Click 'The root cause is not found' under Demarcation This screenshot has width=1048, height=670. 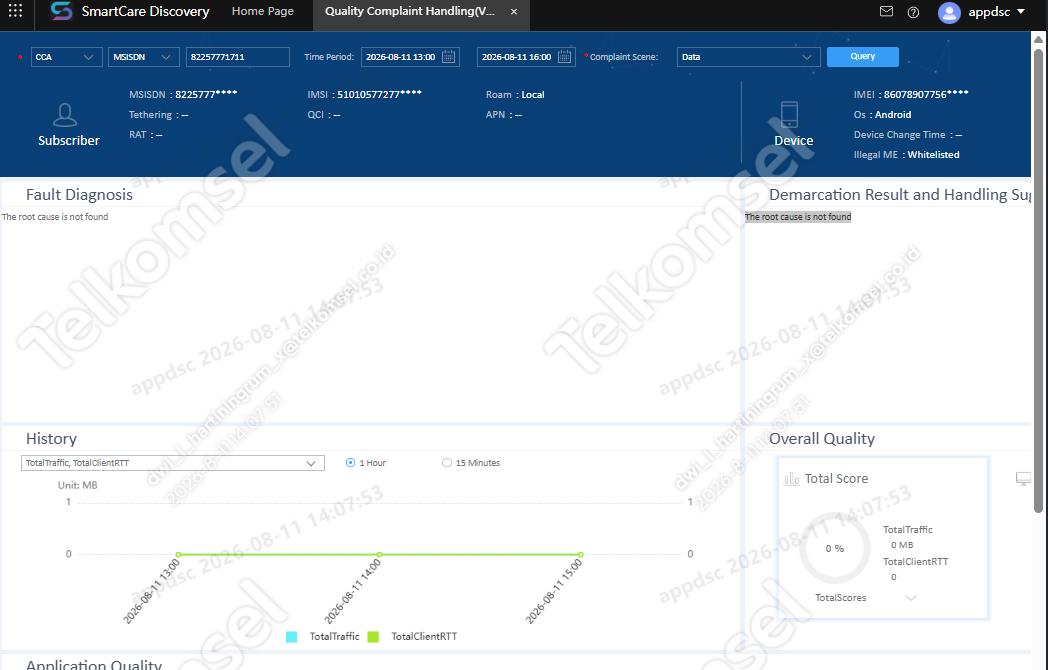coord(798,217)
